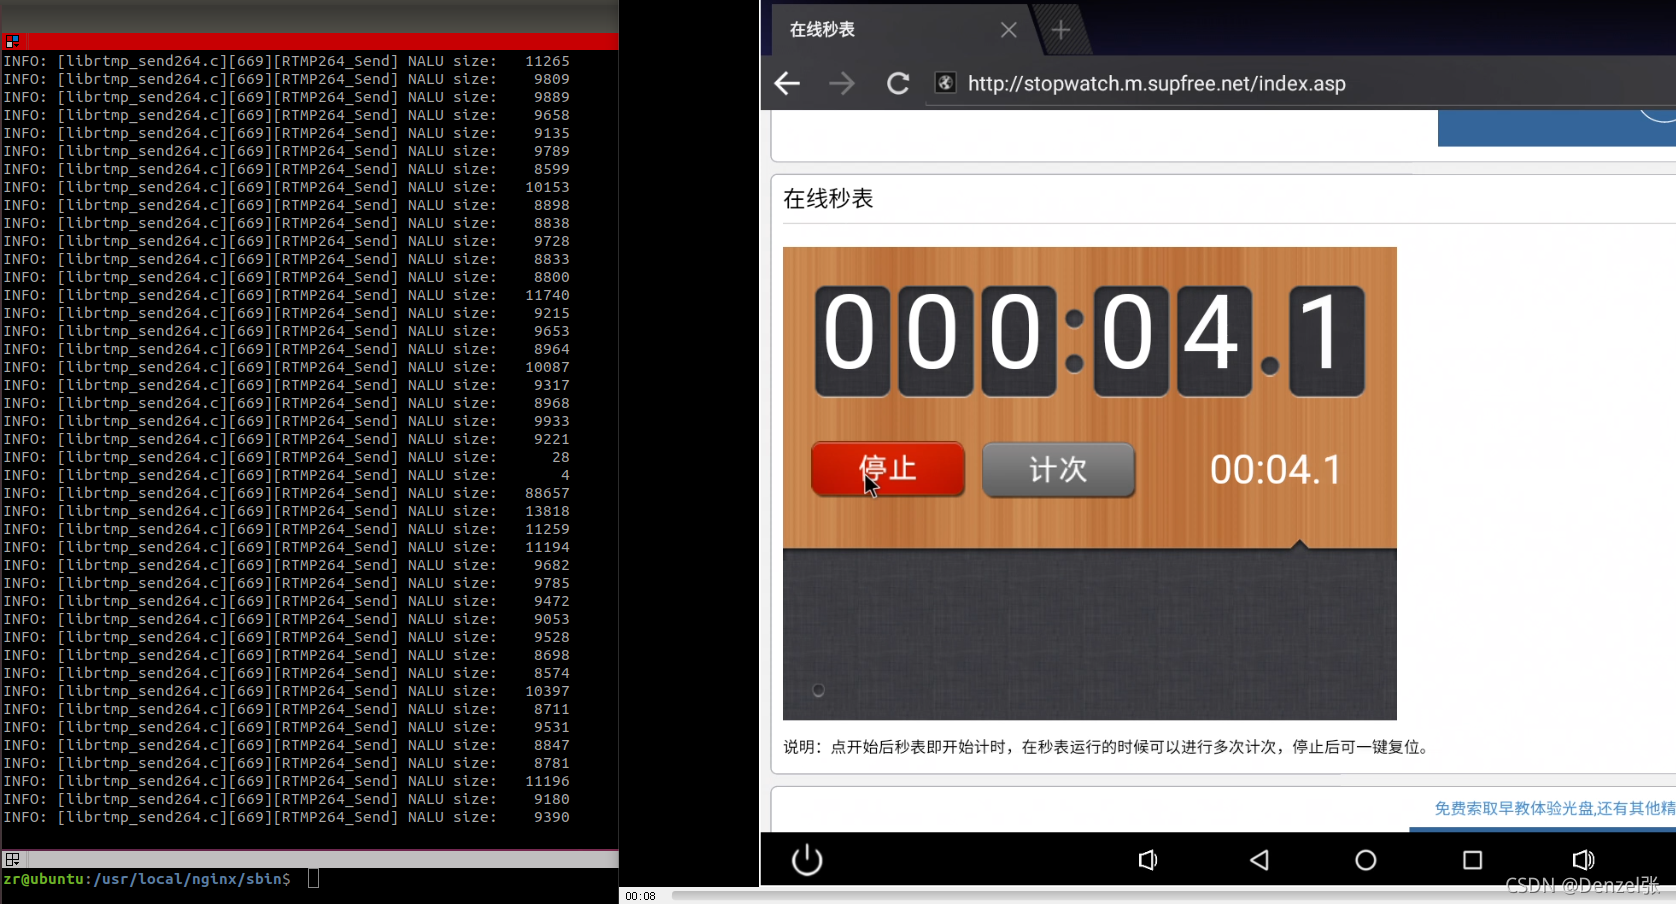
Task: Mute audio using the right speaker icon
Action: click(x=1583, y=859)
